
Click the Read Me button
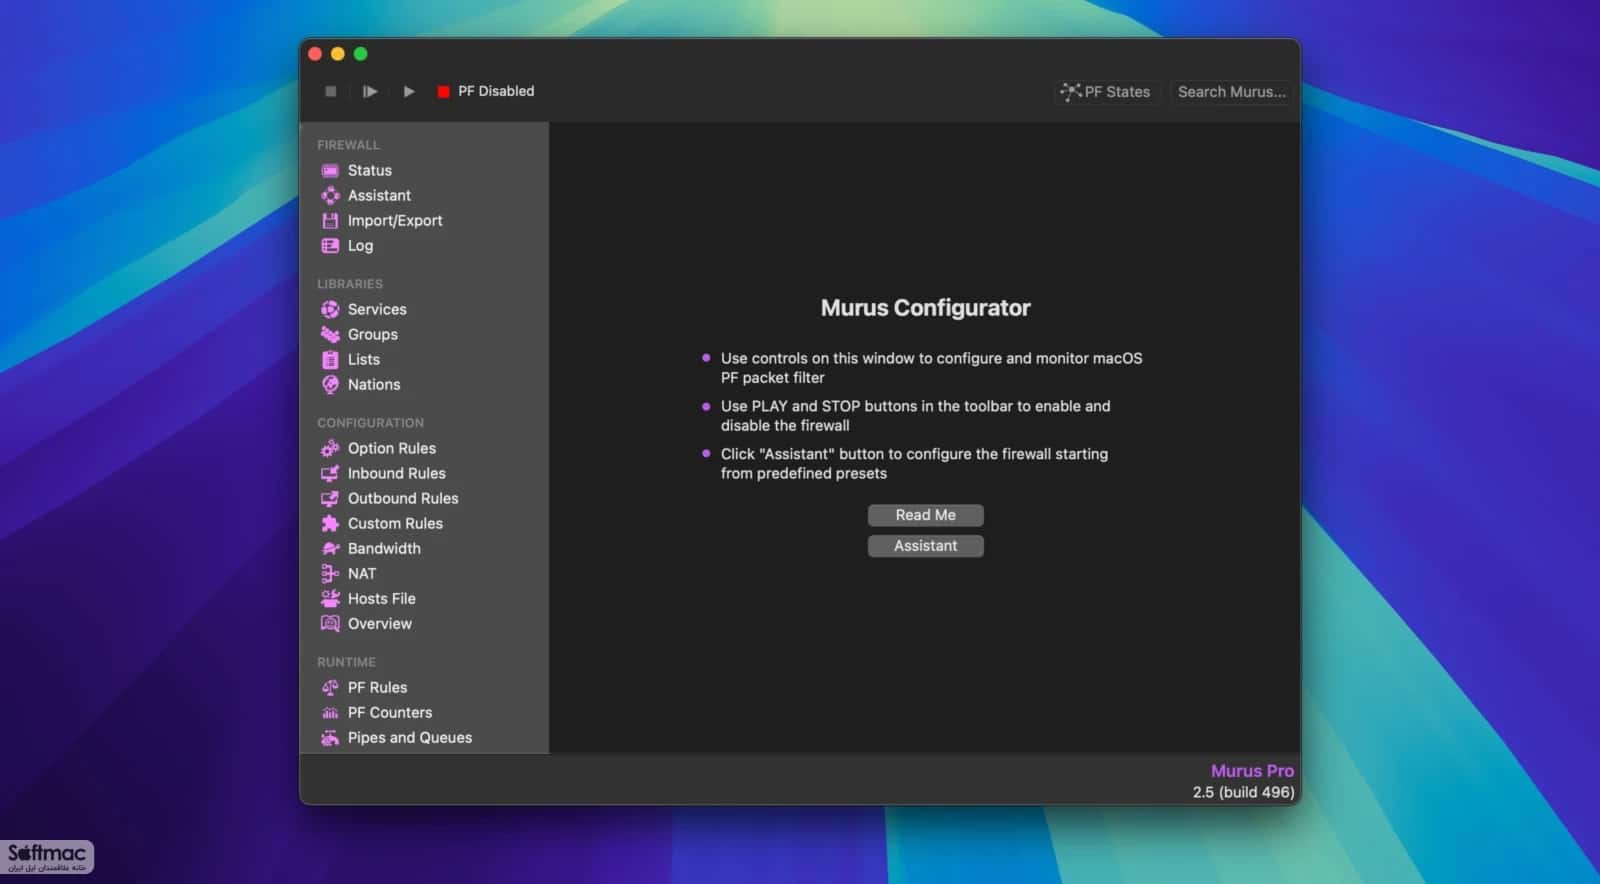[x=926, y=515]
